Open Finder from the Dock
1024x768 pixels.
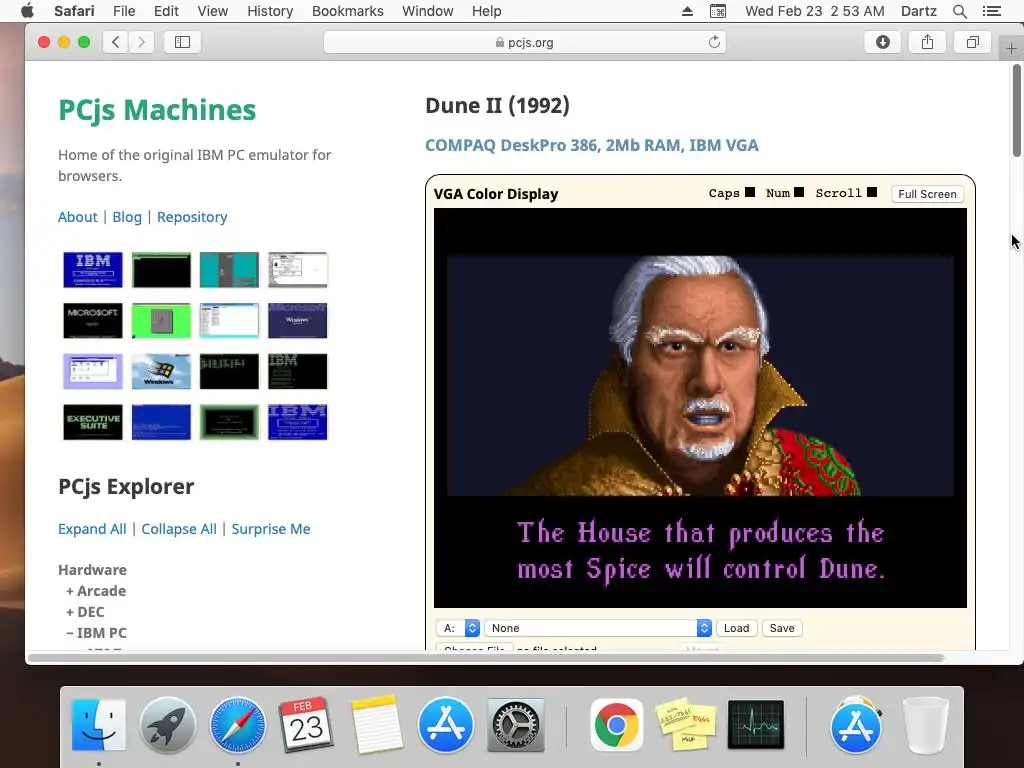(x=98, y=725)
